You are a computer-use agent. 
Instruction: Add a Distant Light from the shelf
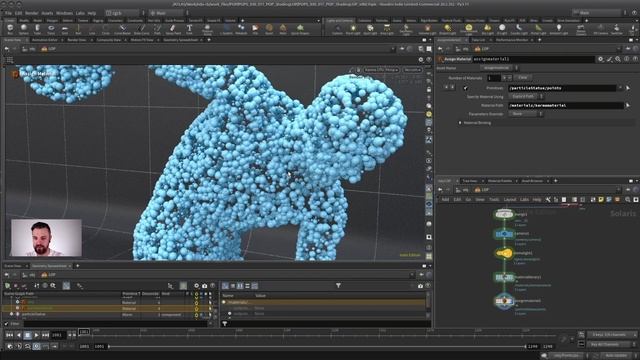click(448, 29)
